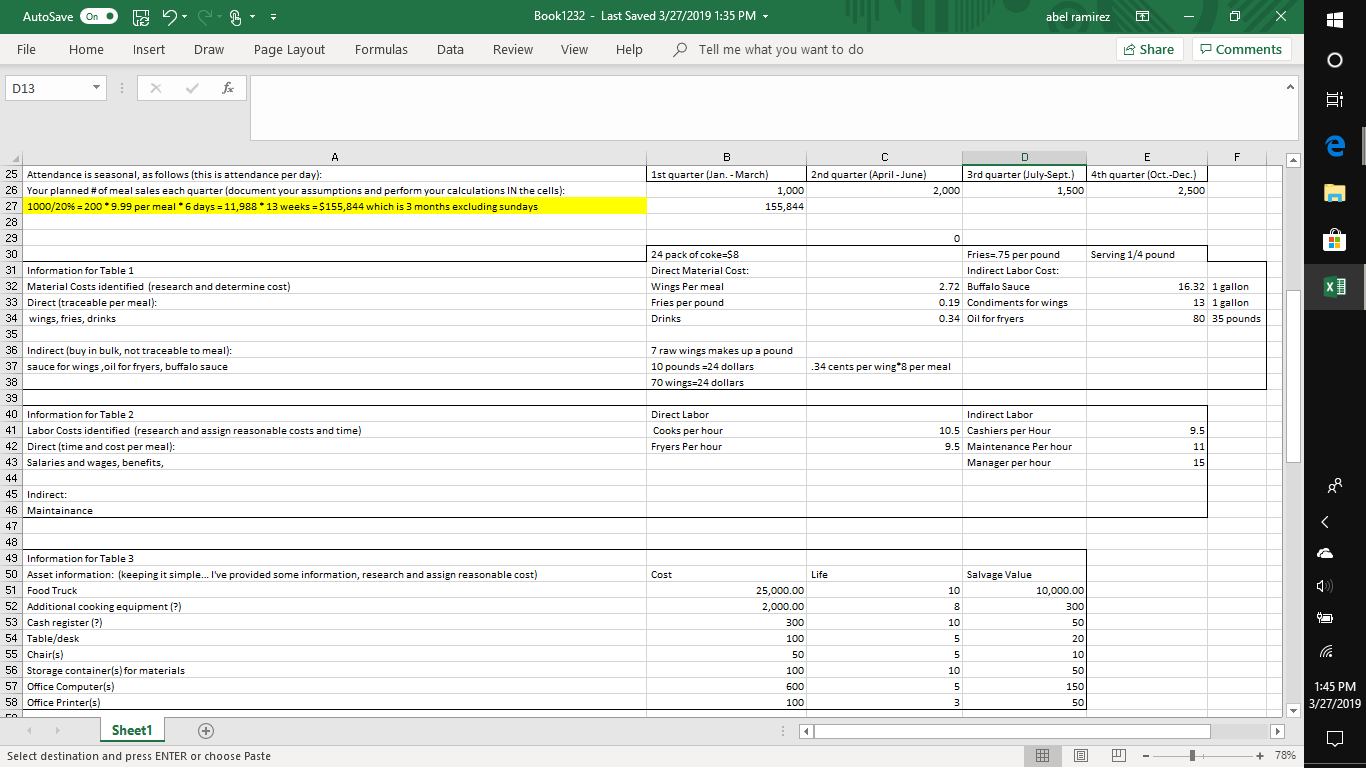Open the Page Layout tab
Image resolution: width=1366 pixels, height=768 pixels.
tap(289, 49)
